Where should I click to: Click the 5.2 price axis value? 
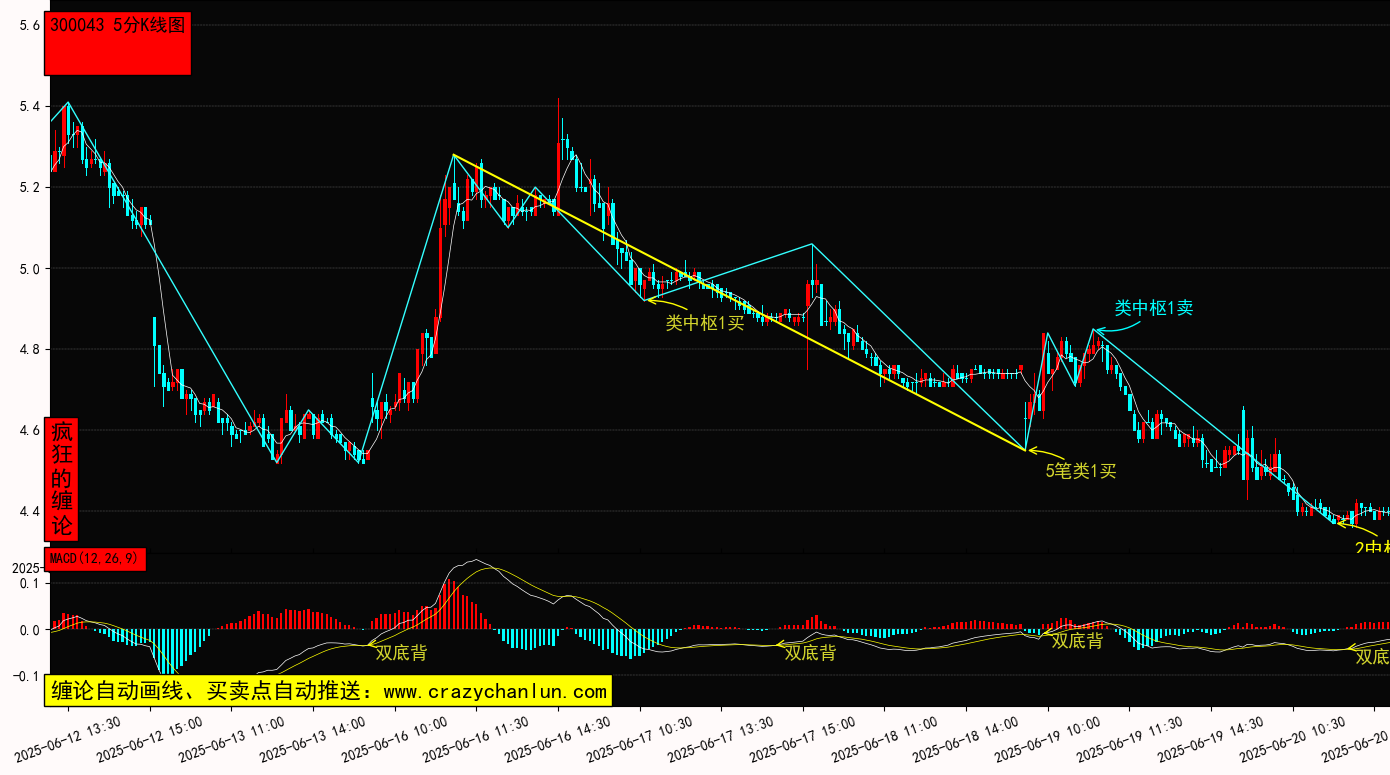pos(30,187)
